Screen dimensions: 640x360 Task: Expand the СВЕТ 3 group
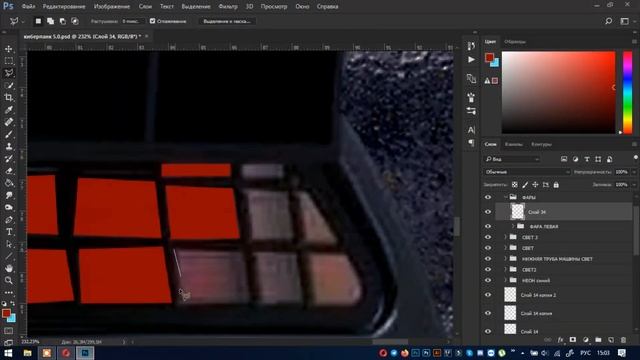pos(505,237)
